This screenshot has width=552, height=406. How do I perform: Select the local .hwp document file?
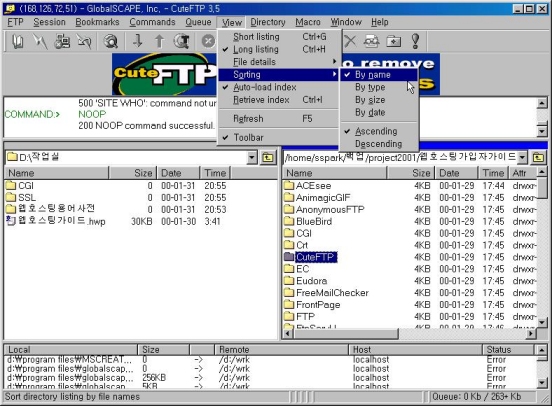point(56,221)
